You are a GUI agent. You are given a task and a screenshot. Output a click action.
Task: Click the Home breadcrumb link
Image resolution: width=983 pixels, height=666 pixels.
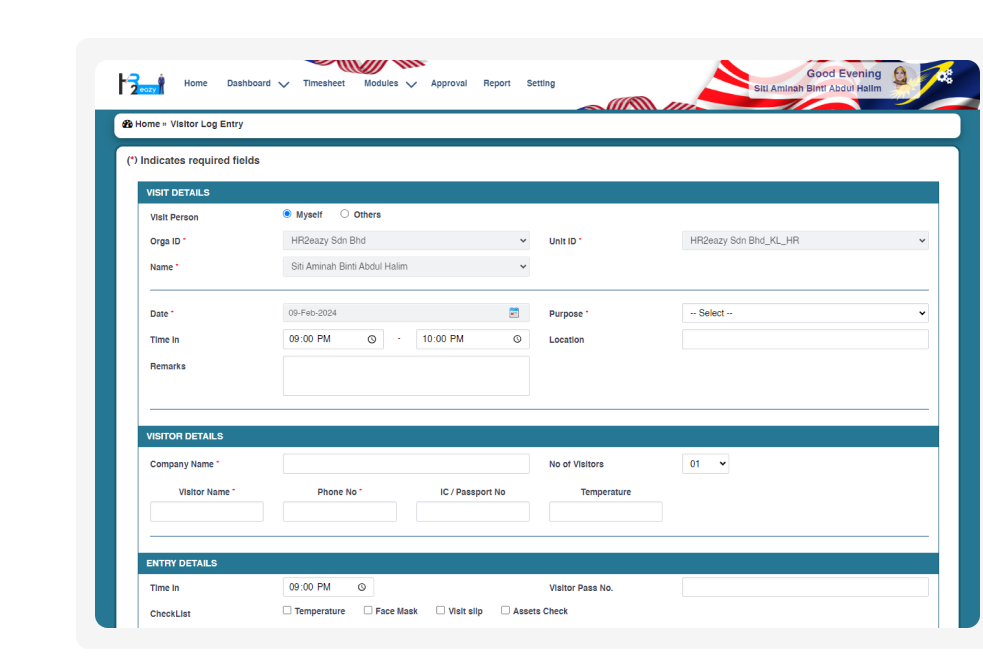click(147, 124)
